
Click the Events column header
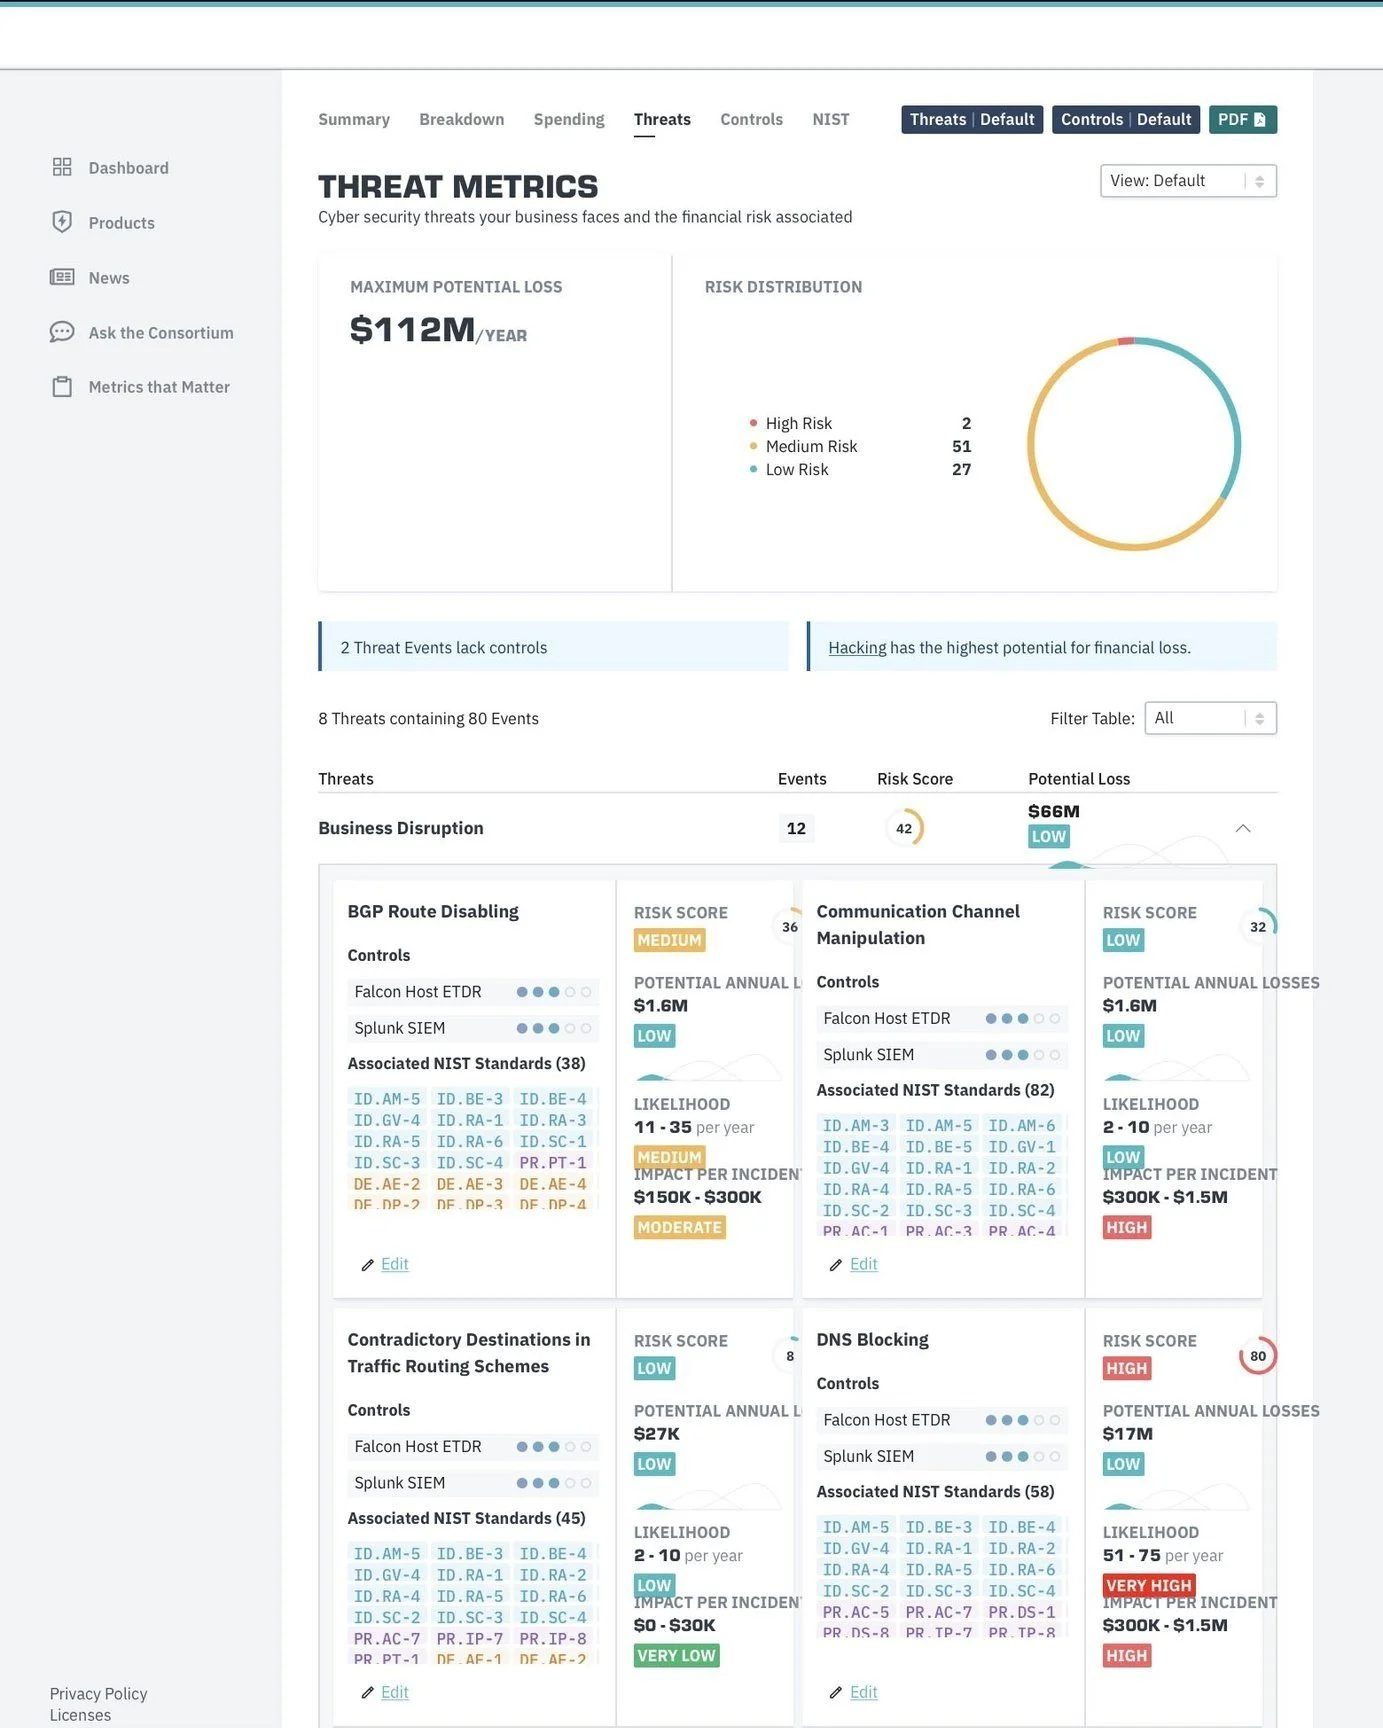(x=802, y=778)
